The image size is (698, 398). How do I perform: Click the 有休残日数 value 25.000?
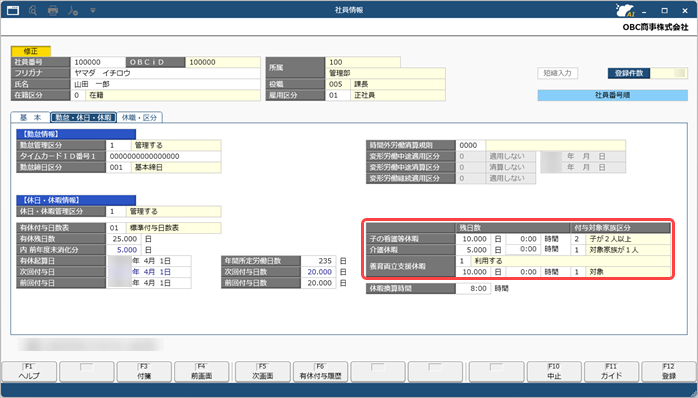point(123,239)
